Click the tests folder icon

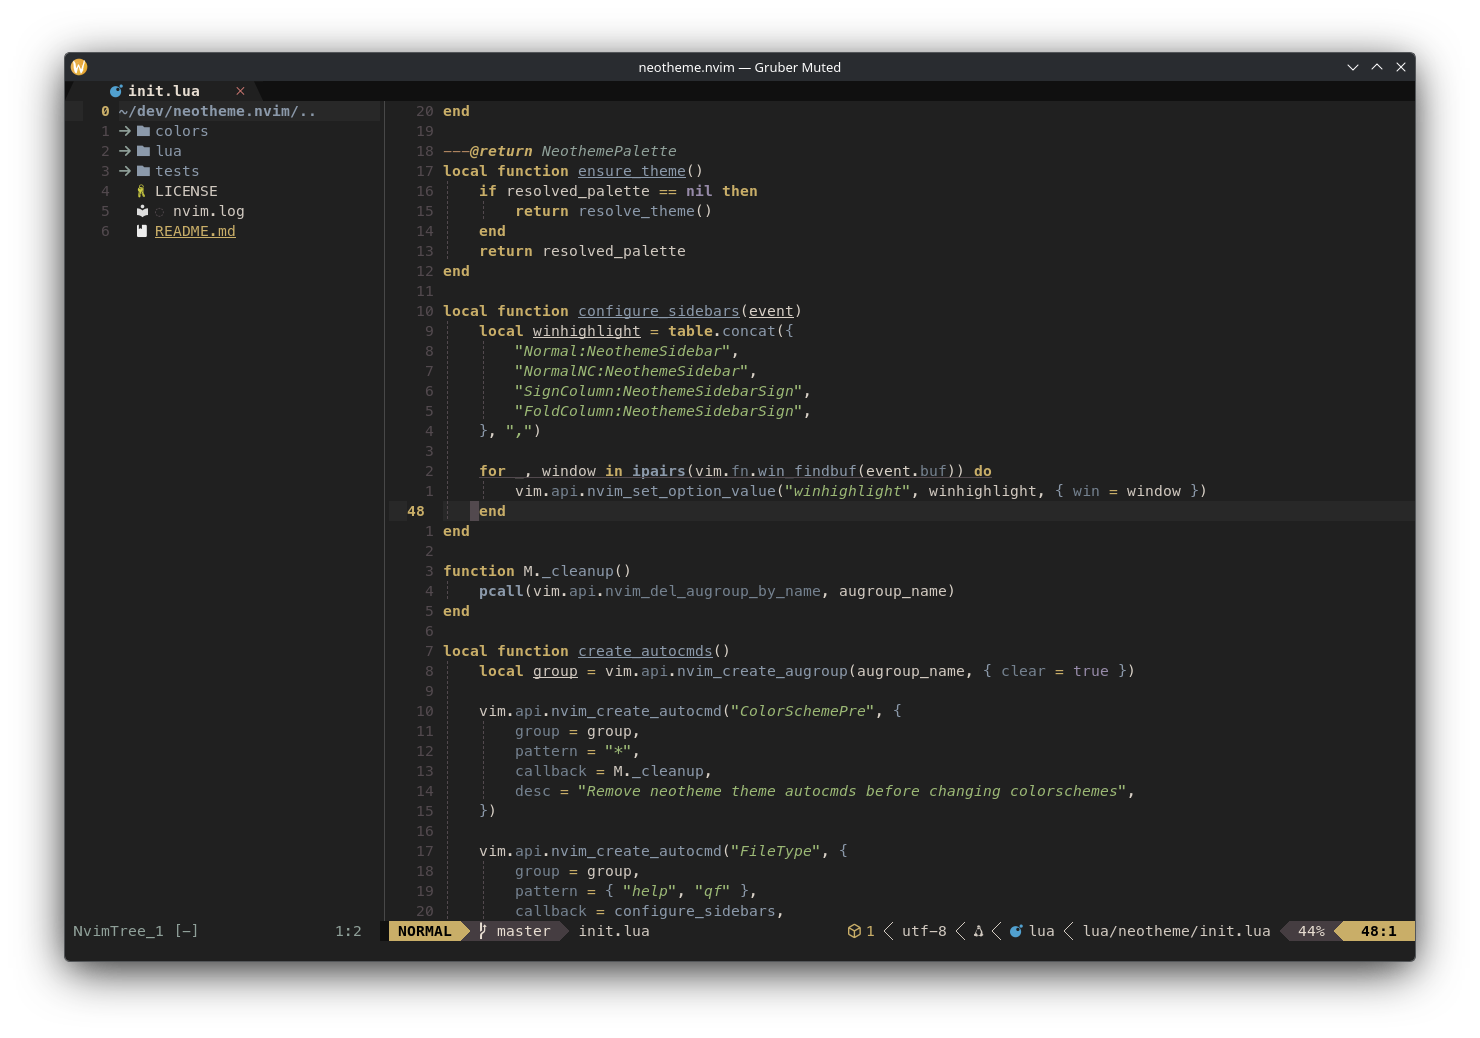pyautogui.click(x=143, y=171)
